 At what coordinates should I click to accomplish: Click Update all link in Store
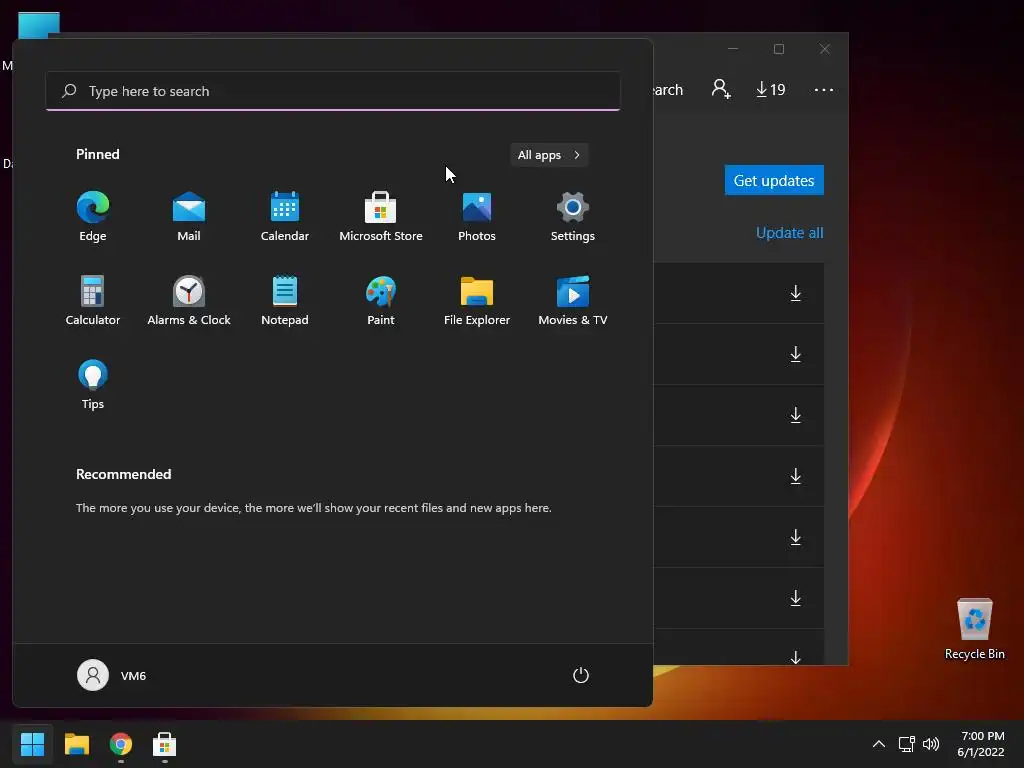point(789,232)
